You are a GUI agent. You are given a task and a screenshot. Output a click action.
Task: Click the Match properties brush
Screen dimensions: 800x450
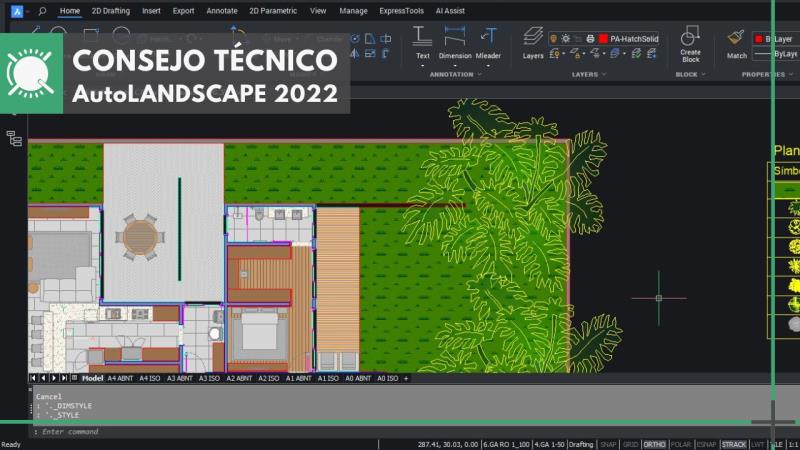[x=736, y=43]
